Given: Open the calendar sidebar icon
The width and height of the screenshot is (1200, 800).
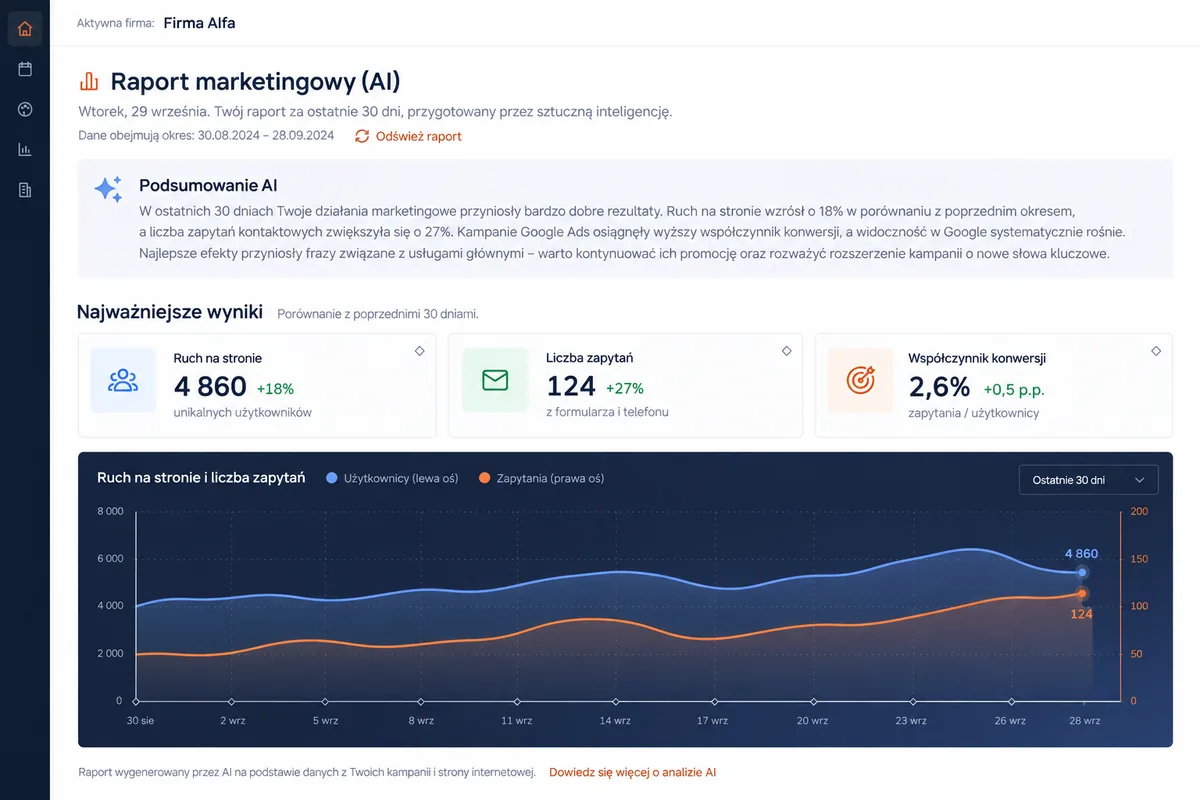Looking at the screenshot, I should 25,69.
